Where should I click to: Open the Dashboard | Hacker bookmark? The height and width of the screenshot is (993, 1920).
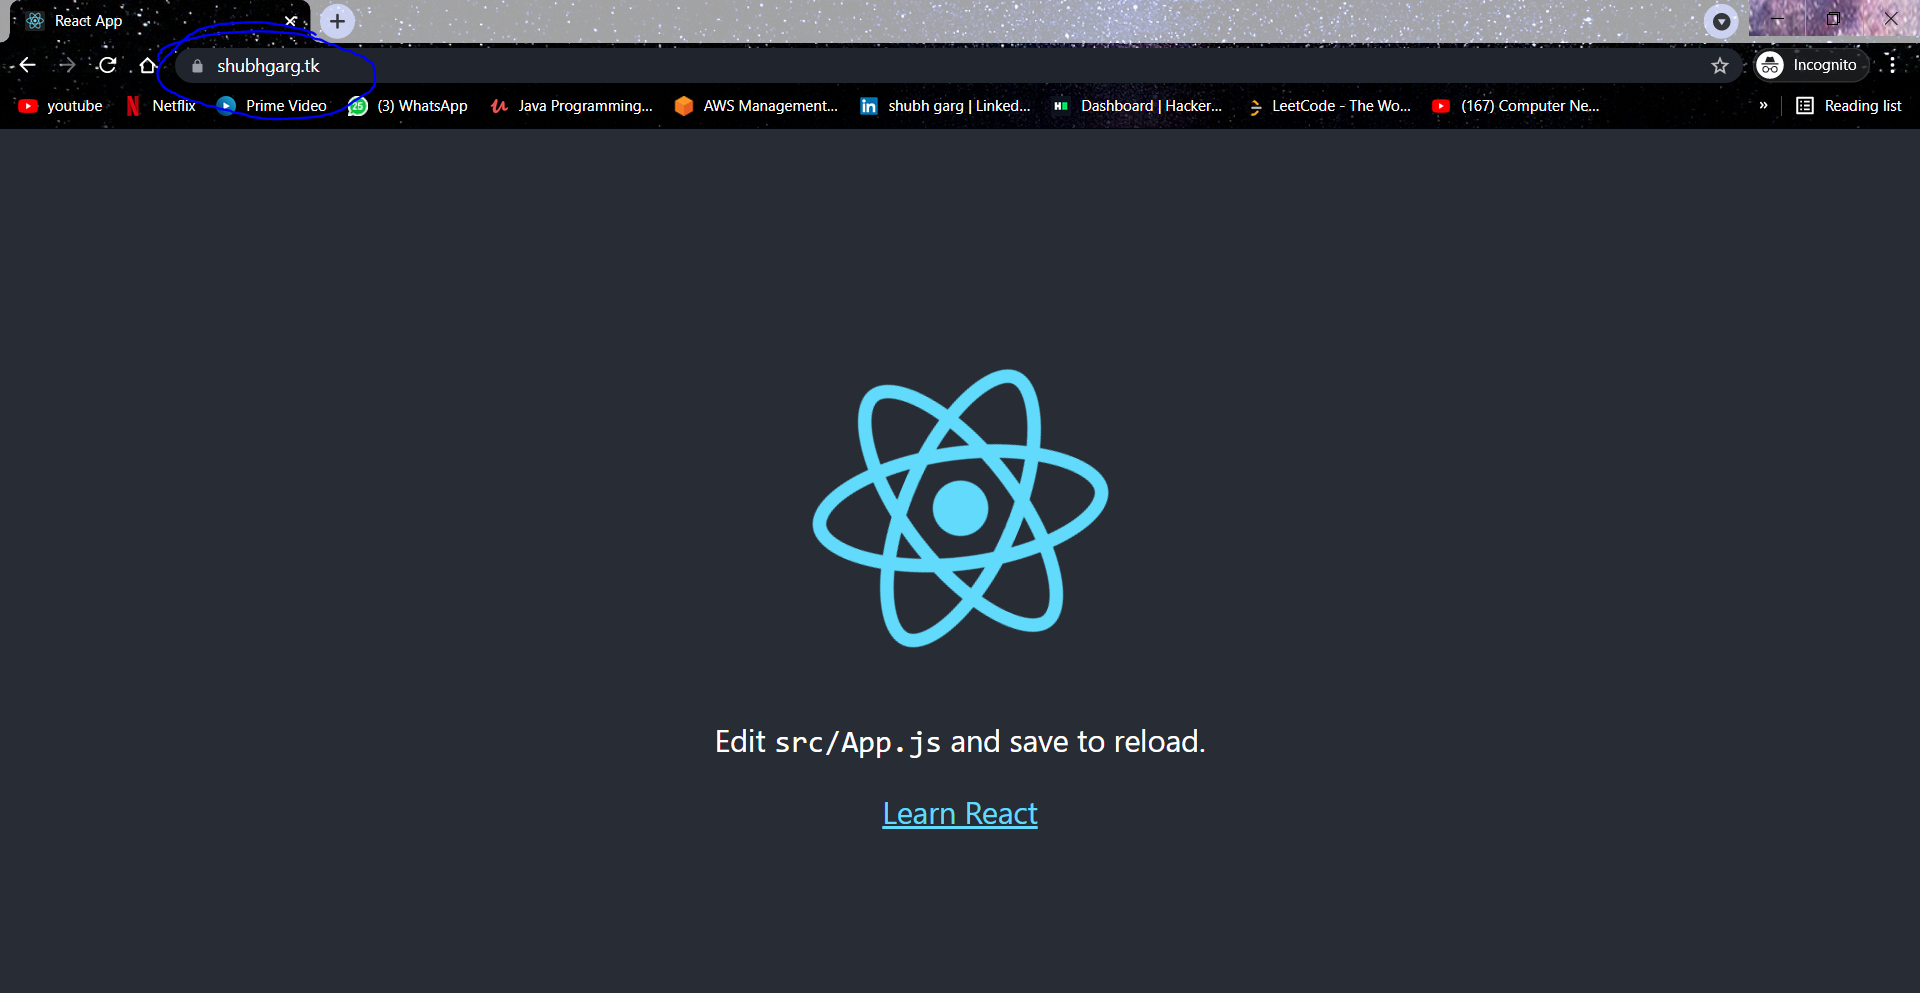click(1138, 106)
